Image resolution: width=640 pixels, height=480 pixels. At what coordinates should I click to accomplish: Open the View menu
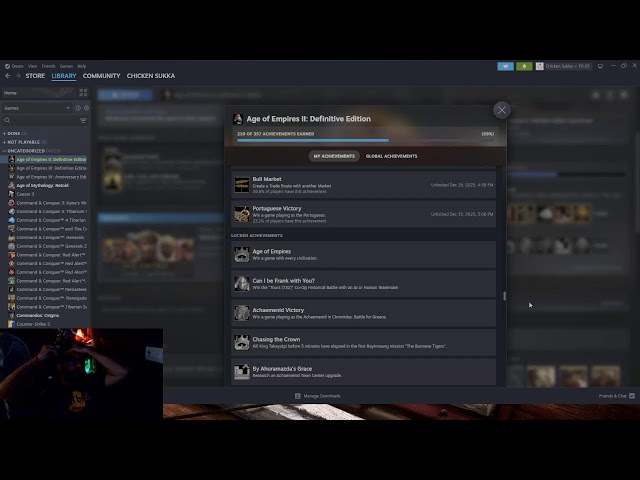tap(32, 66)
